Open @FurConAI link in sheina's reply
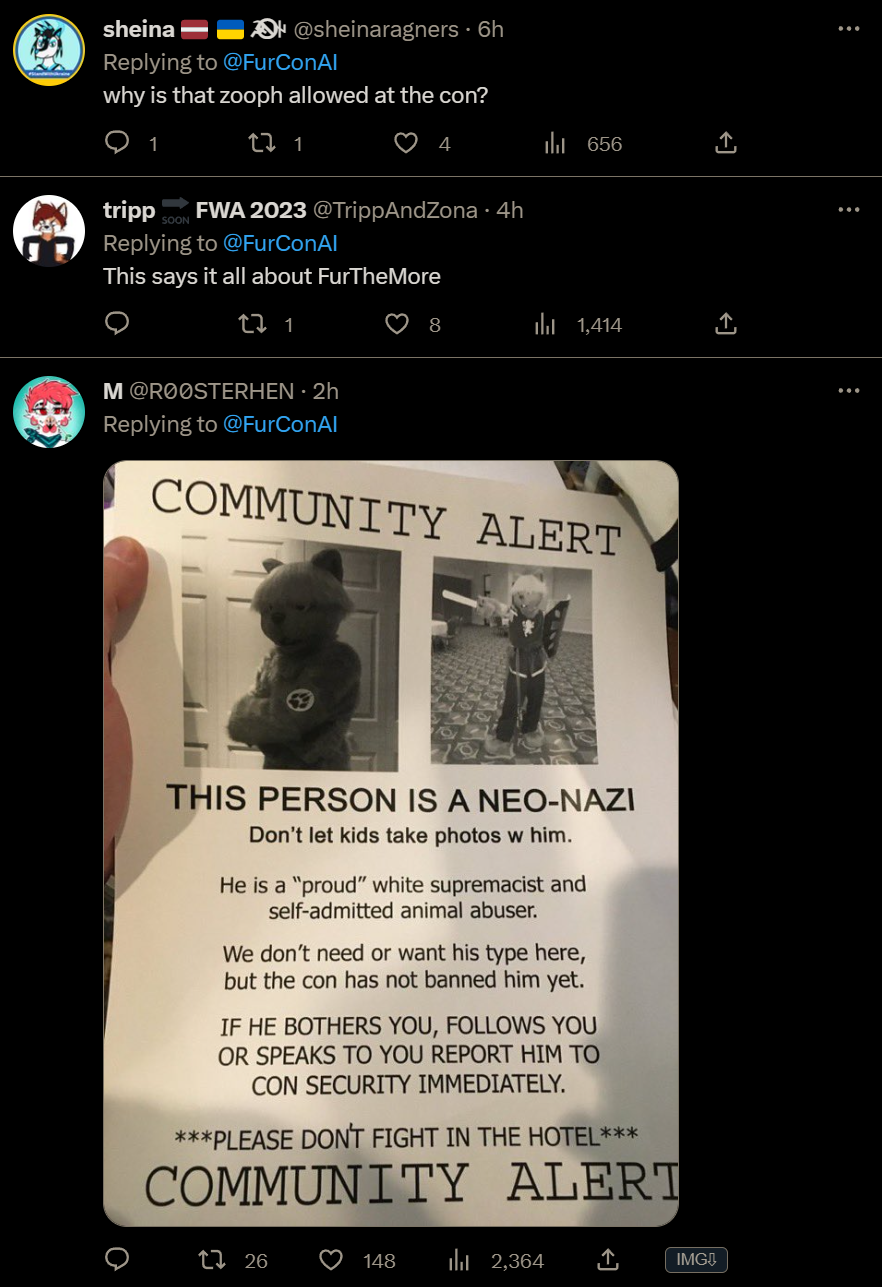 (280, 62)
